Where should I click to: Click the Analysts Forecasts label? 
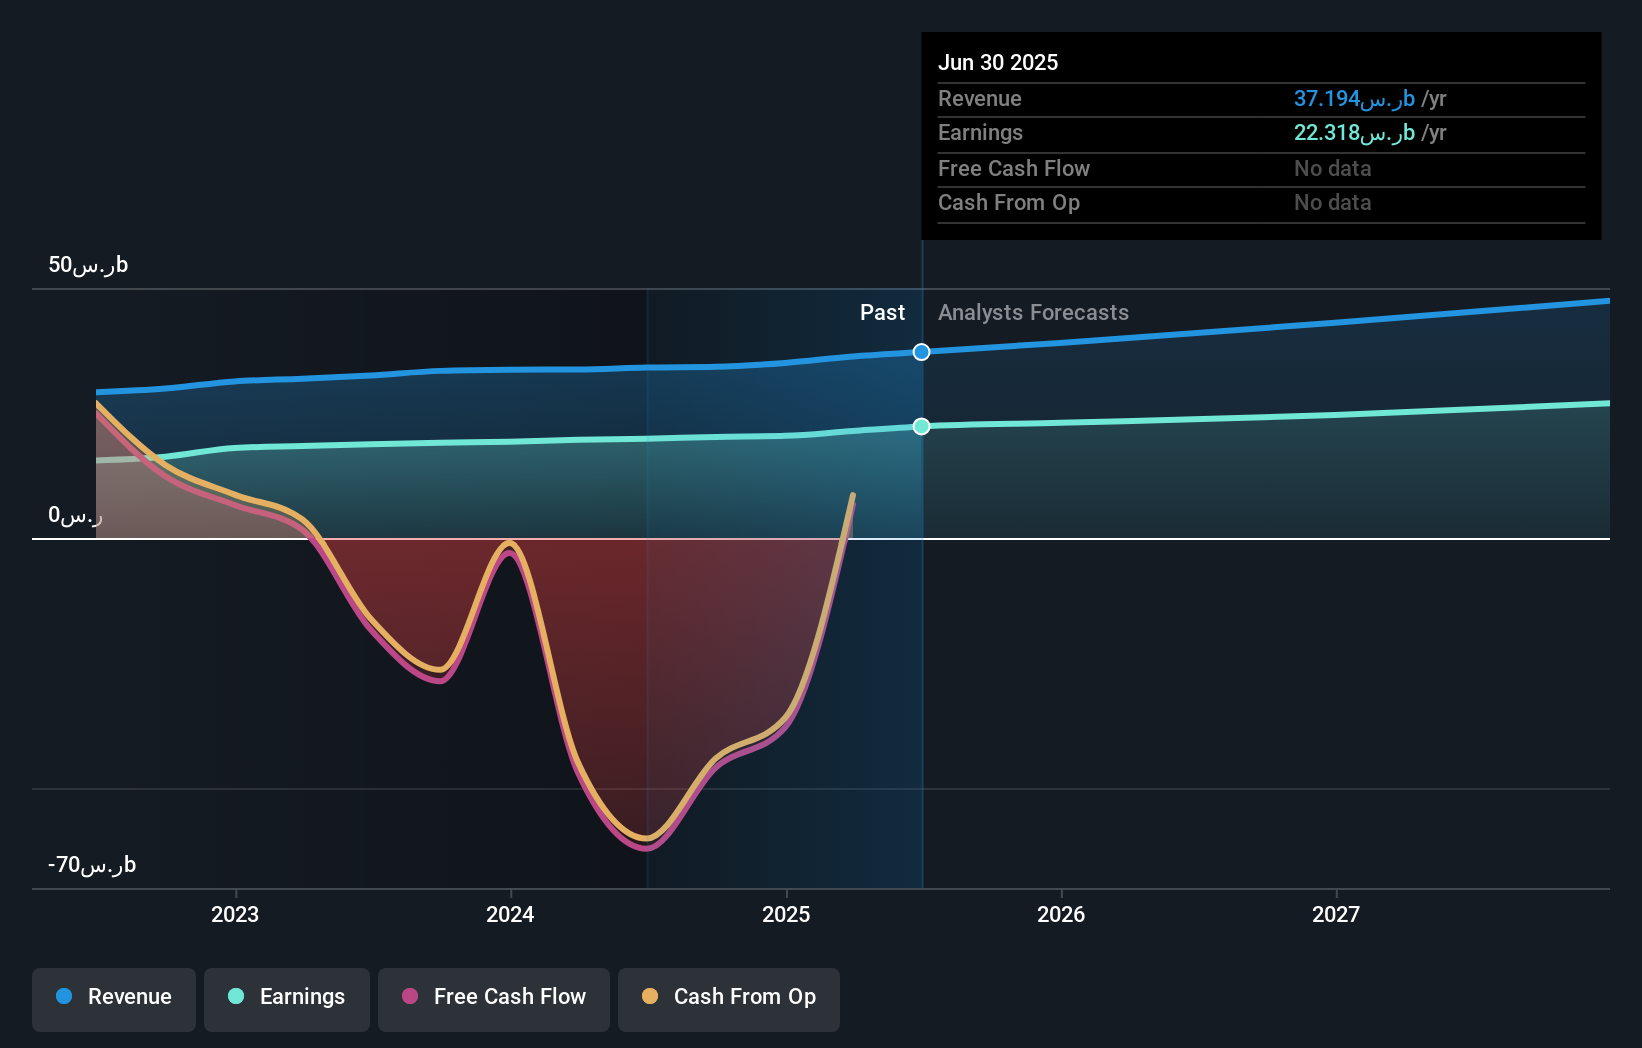1033,313
